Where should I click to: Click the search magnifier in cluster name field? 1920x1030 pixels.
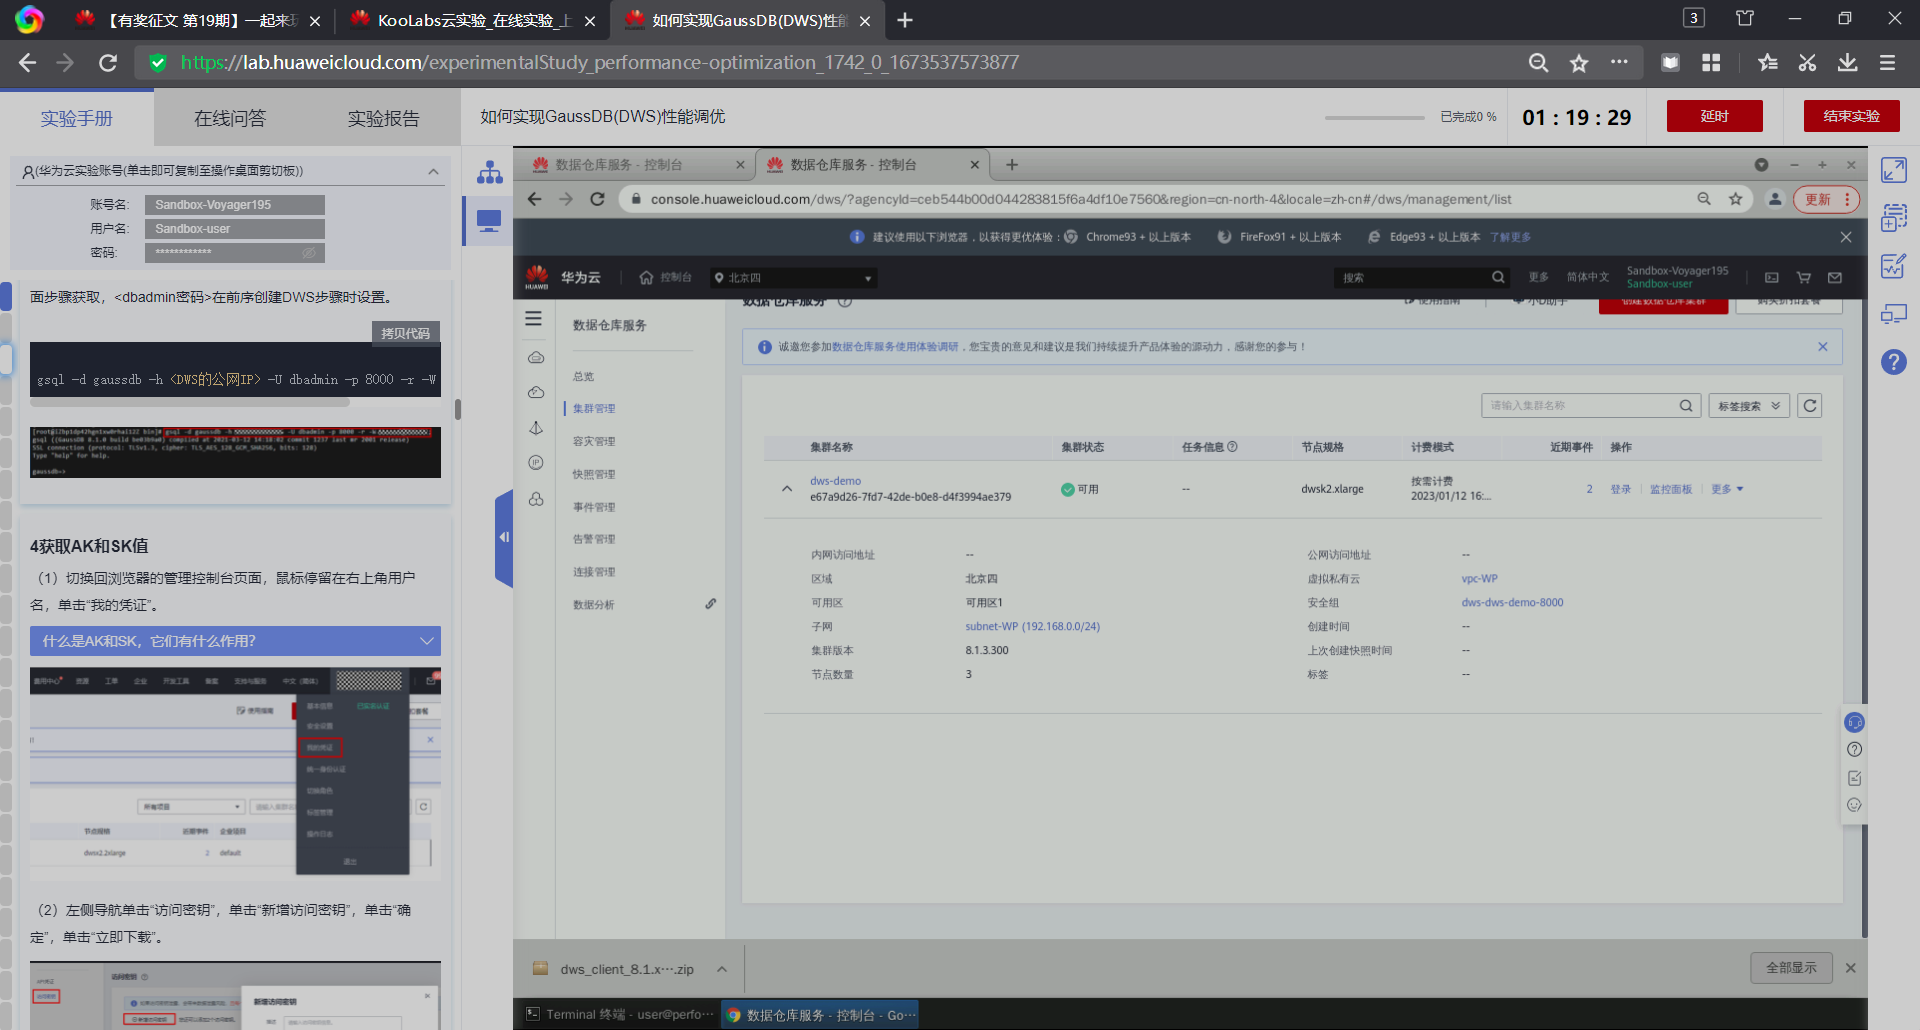pos(1686,406)
